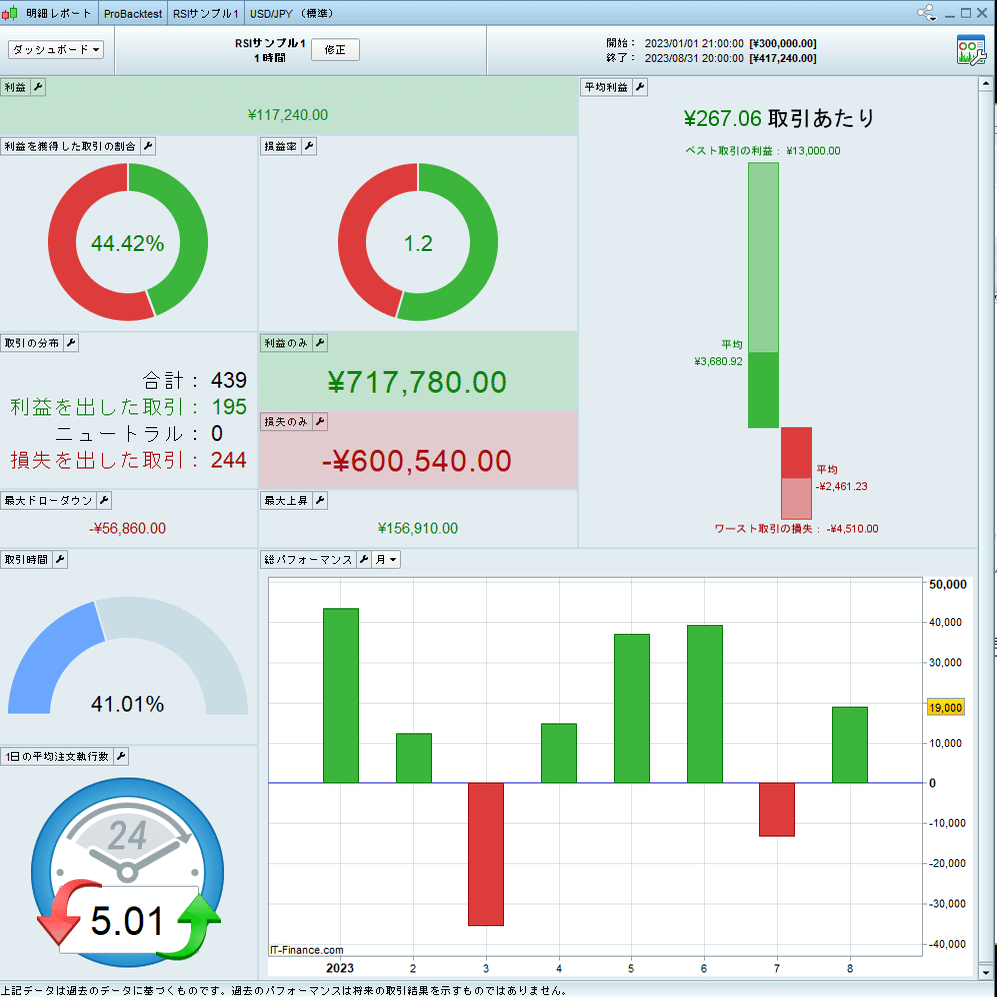997x997 pixels.
Task: Click the average gain ¥3,680.92 label
Action: pyautogui.click(x=719, y=361)
